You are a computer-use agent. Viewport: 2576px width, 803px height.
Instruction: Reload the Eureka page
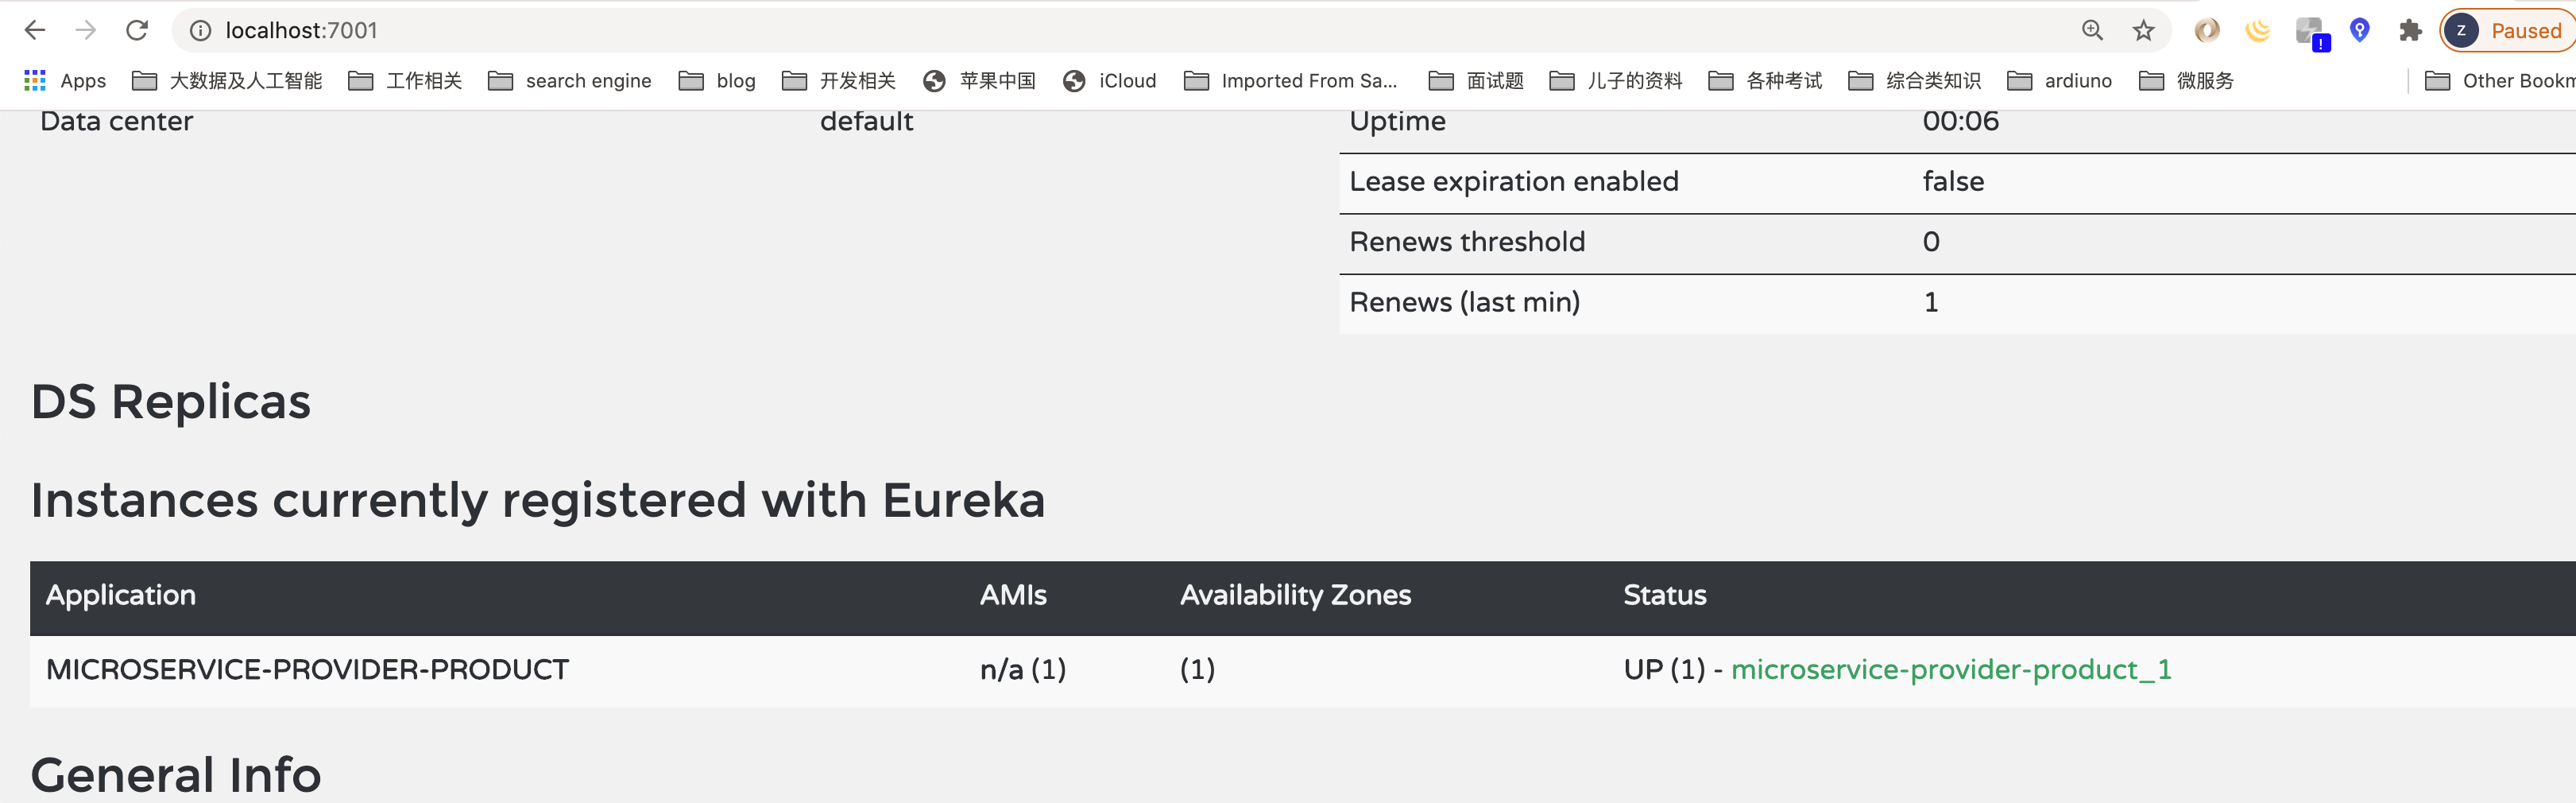click(137, 30)
